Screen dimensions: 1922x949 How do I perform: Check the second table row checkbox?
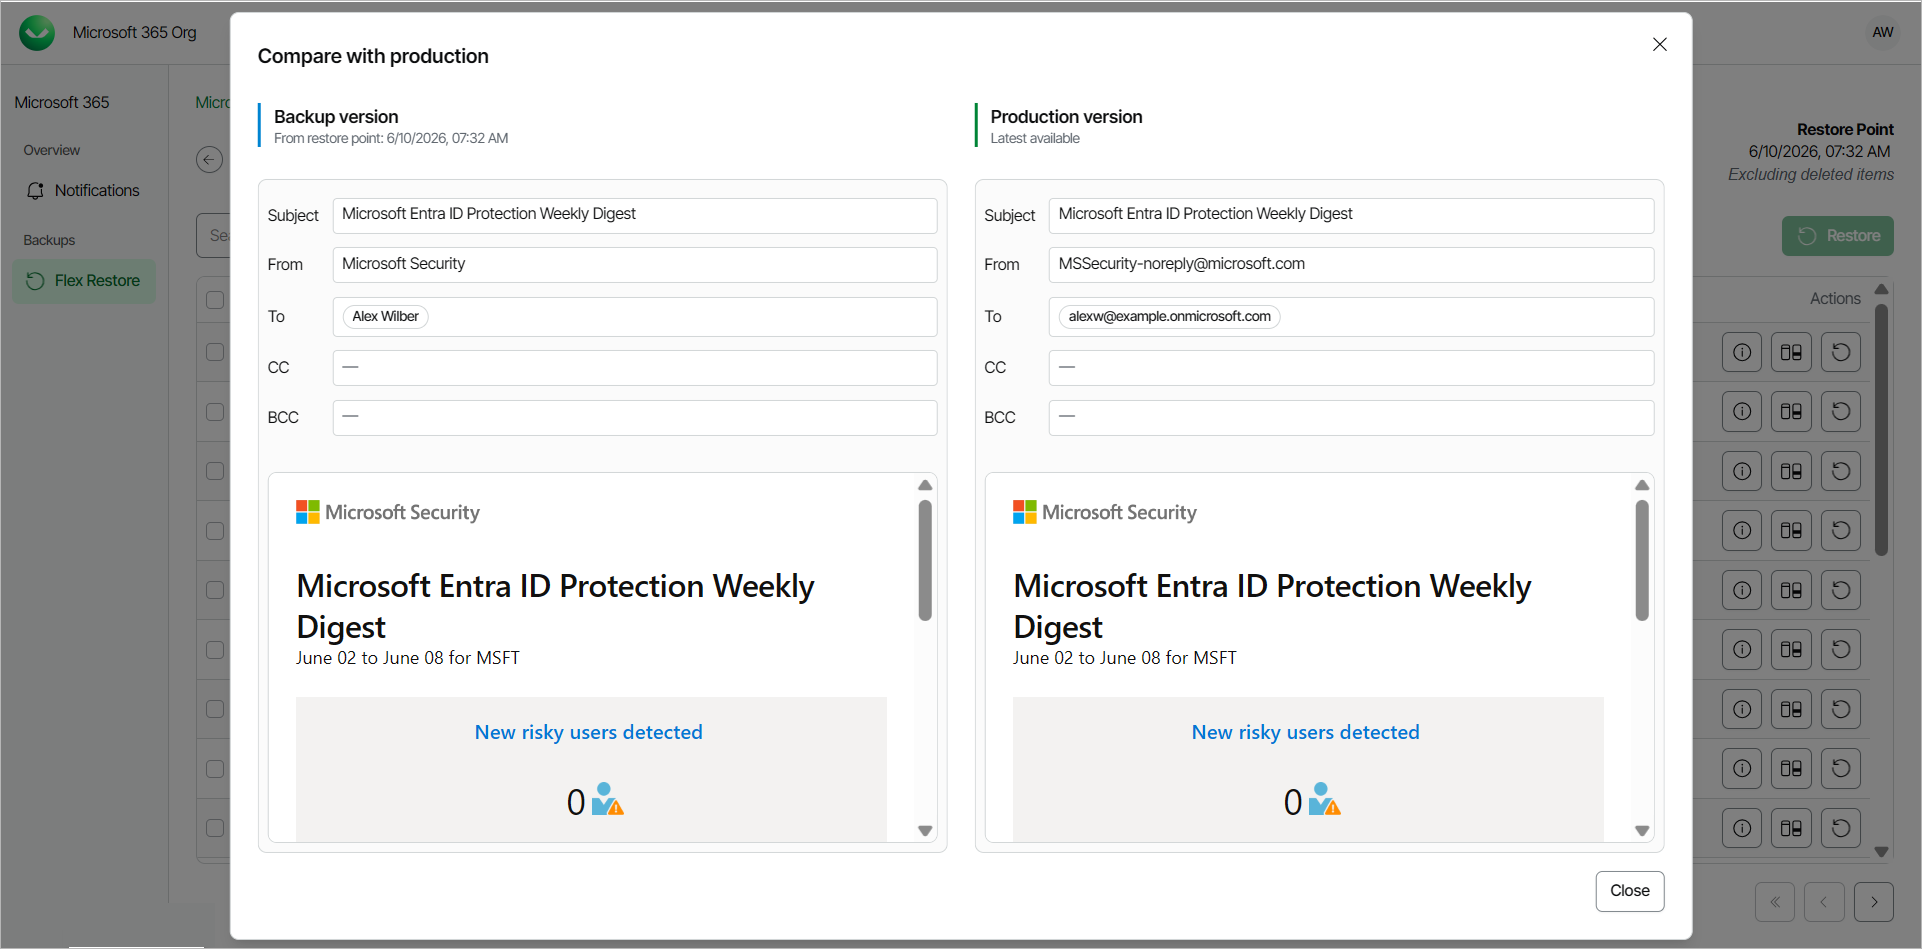[215, 411]
